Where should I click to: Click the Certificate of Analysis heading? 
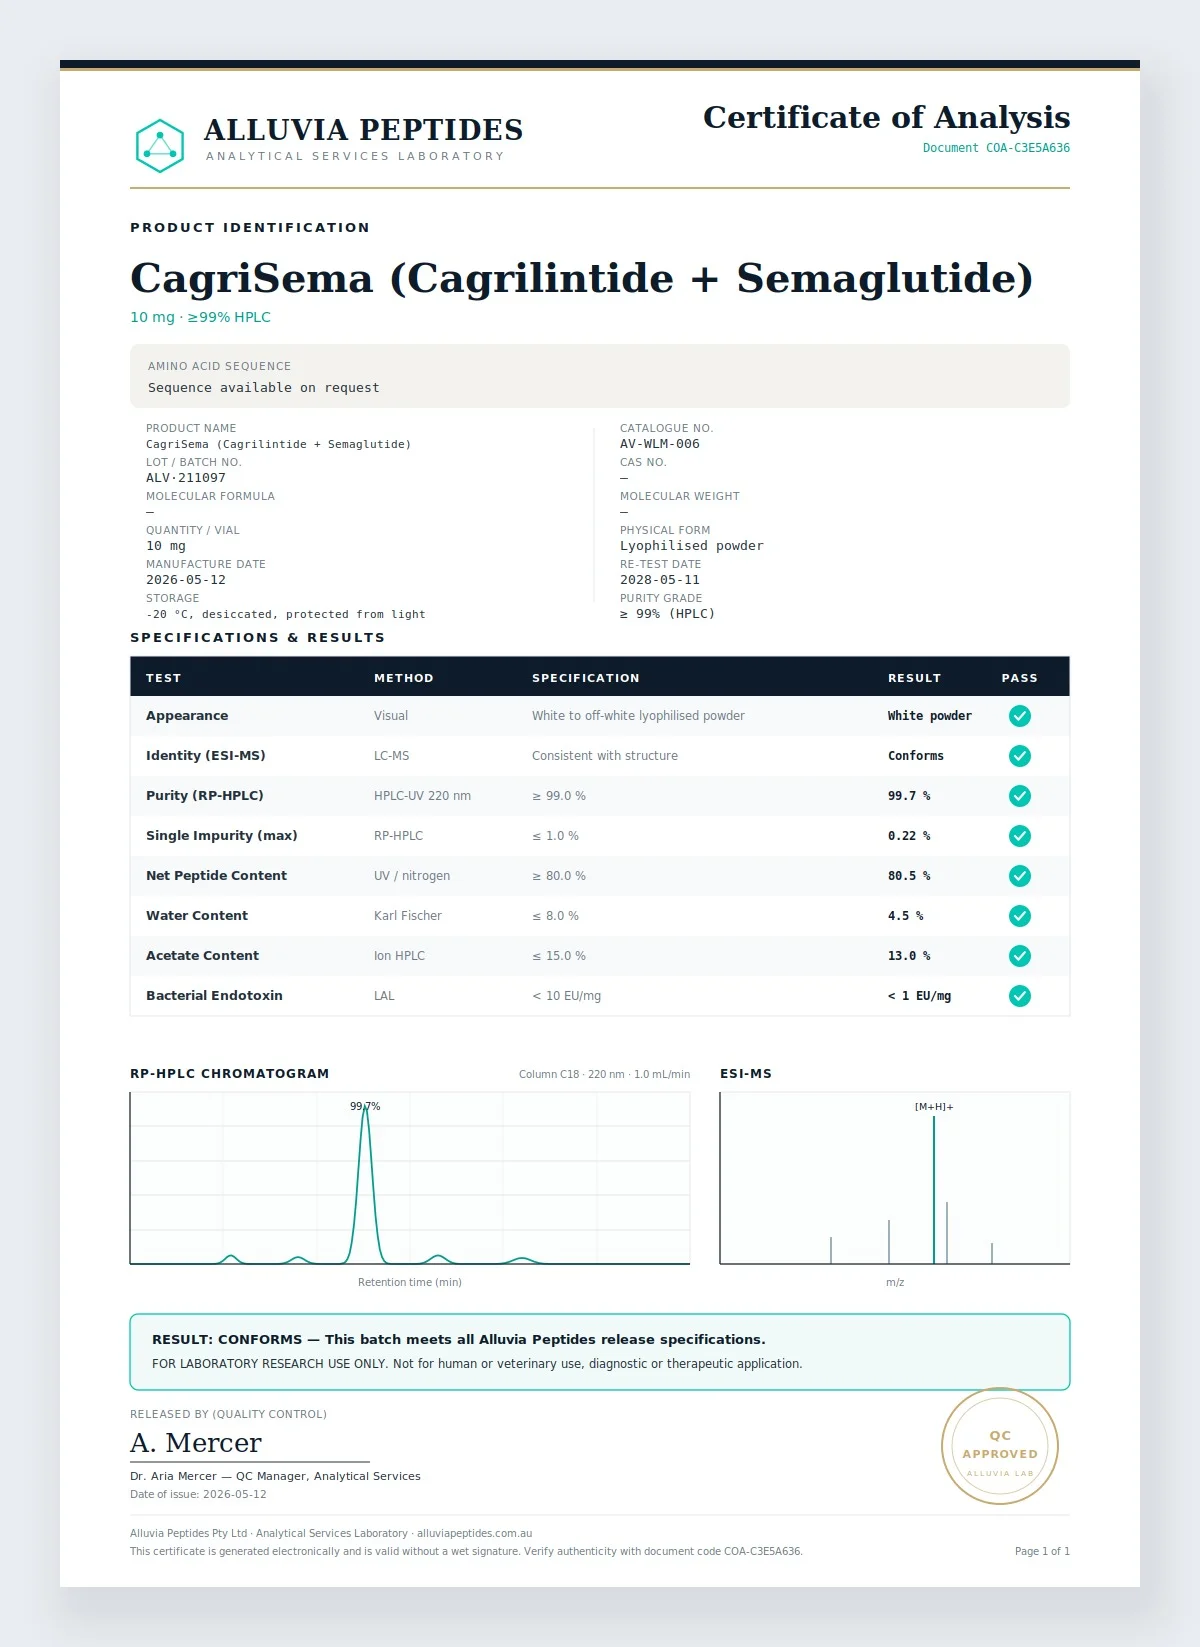887,117
